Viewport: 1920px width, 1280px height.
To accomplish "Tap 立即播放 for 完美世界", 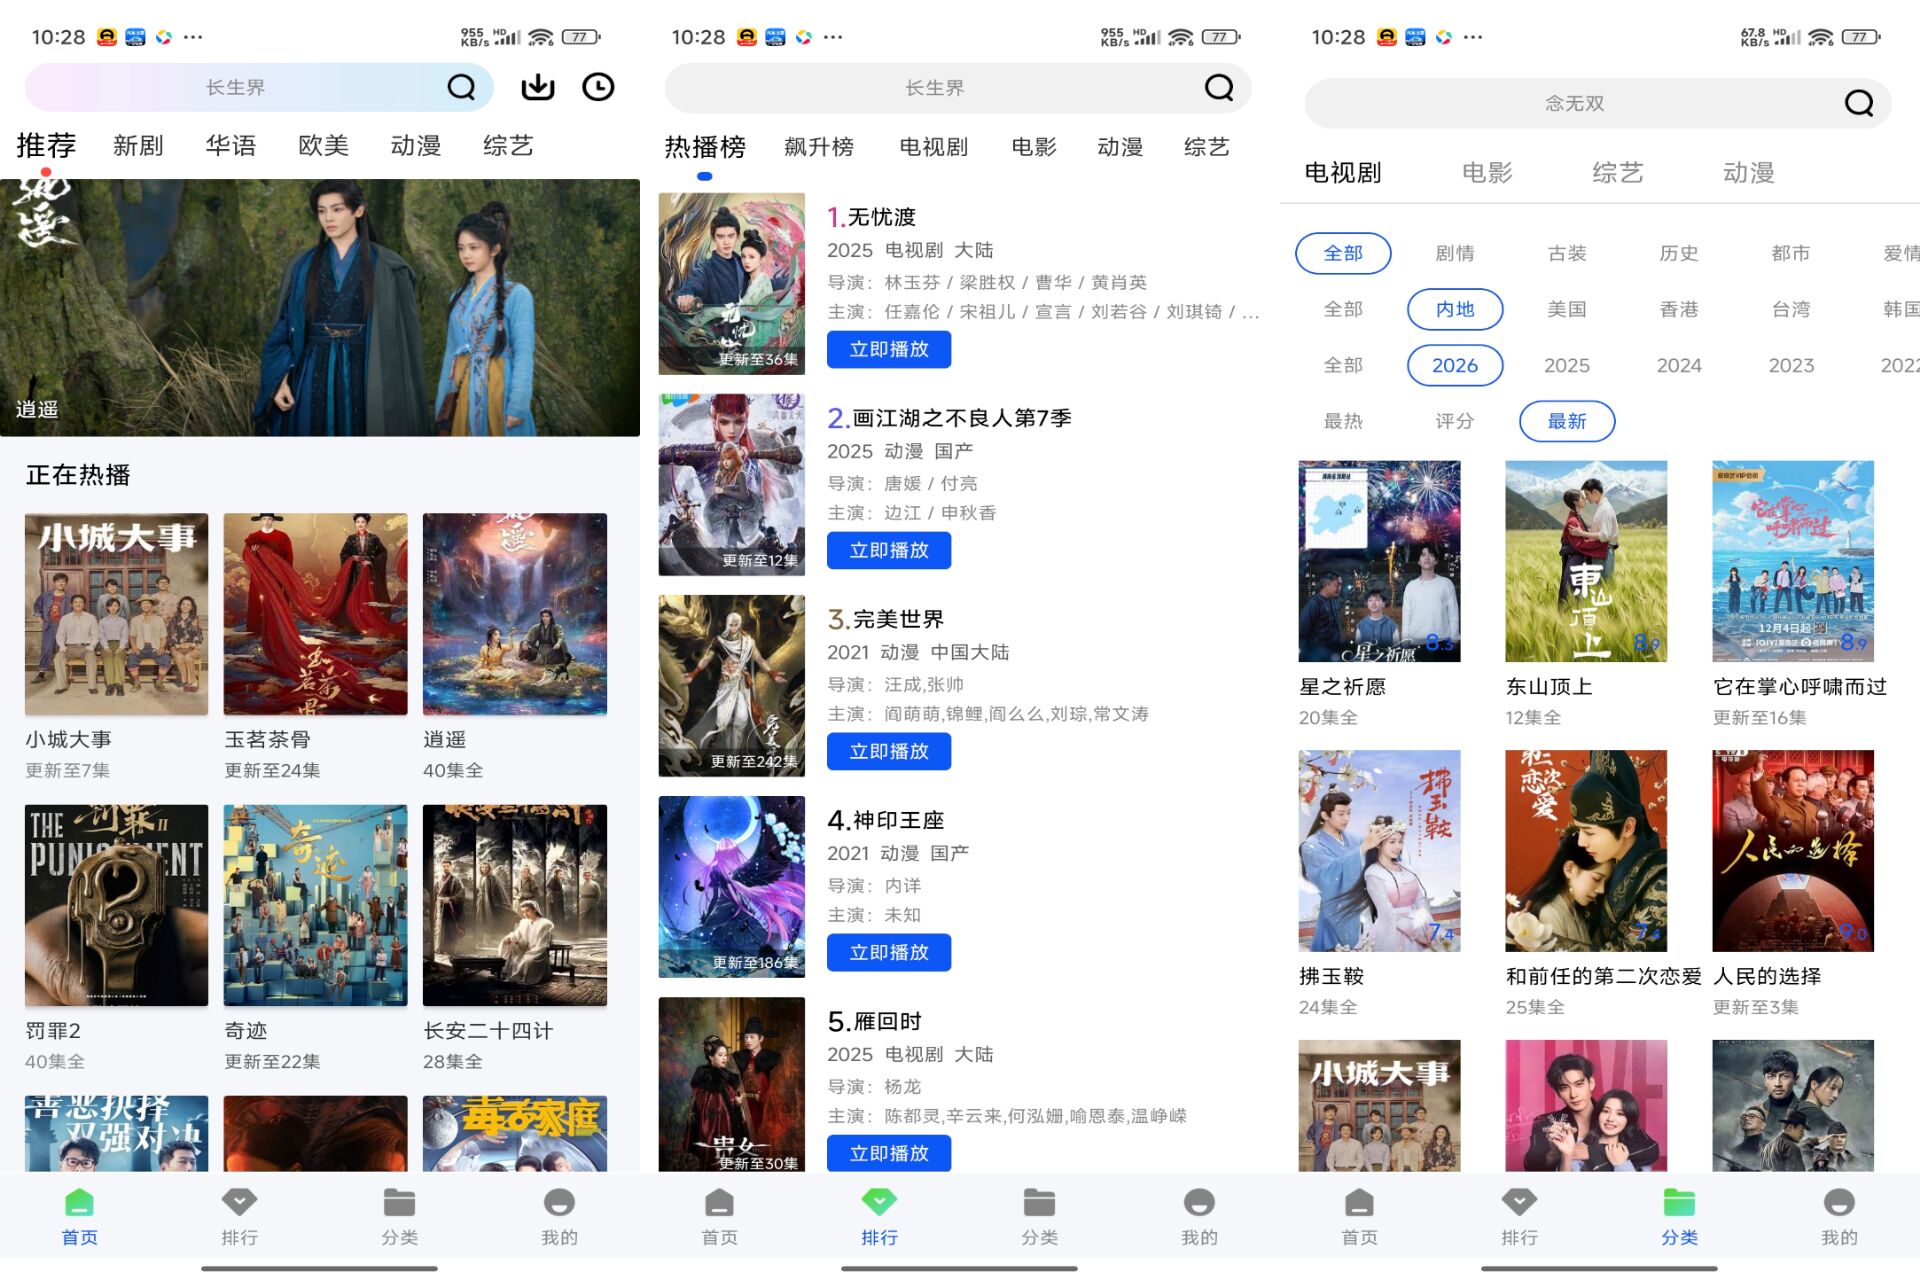I will click(888, 751).
